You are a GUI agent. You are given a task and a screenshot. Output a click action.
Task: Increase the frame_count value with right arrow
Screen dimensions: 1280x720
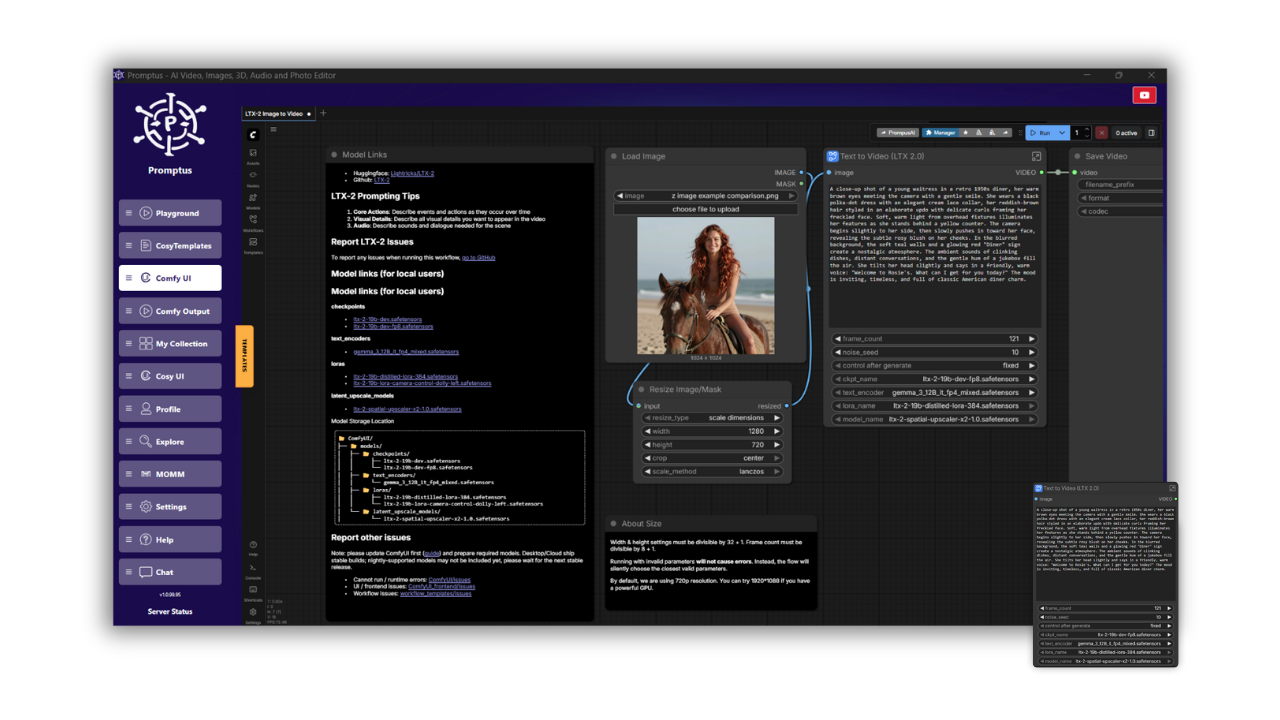pyautogui.click(x=1032, y=339)
